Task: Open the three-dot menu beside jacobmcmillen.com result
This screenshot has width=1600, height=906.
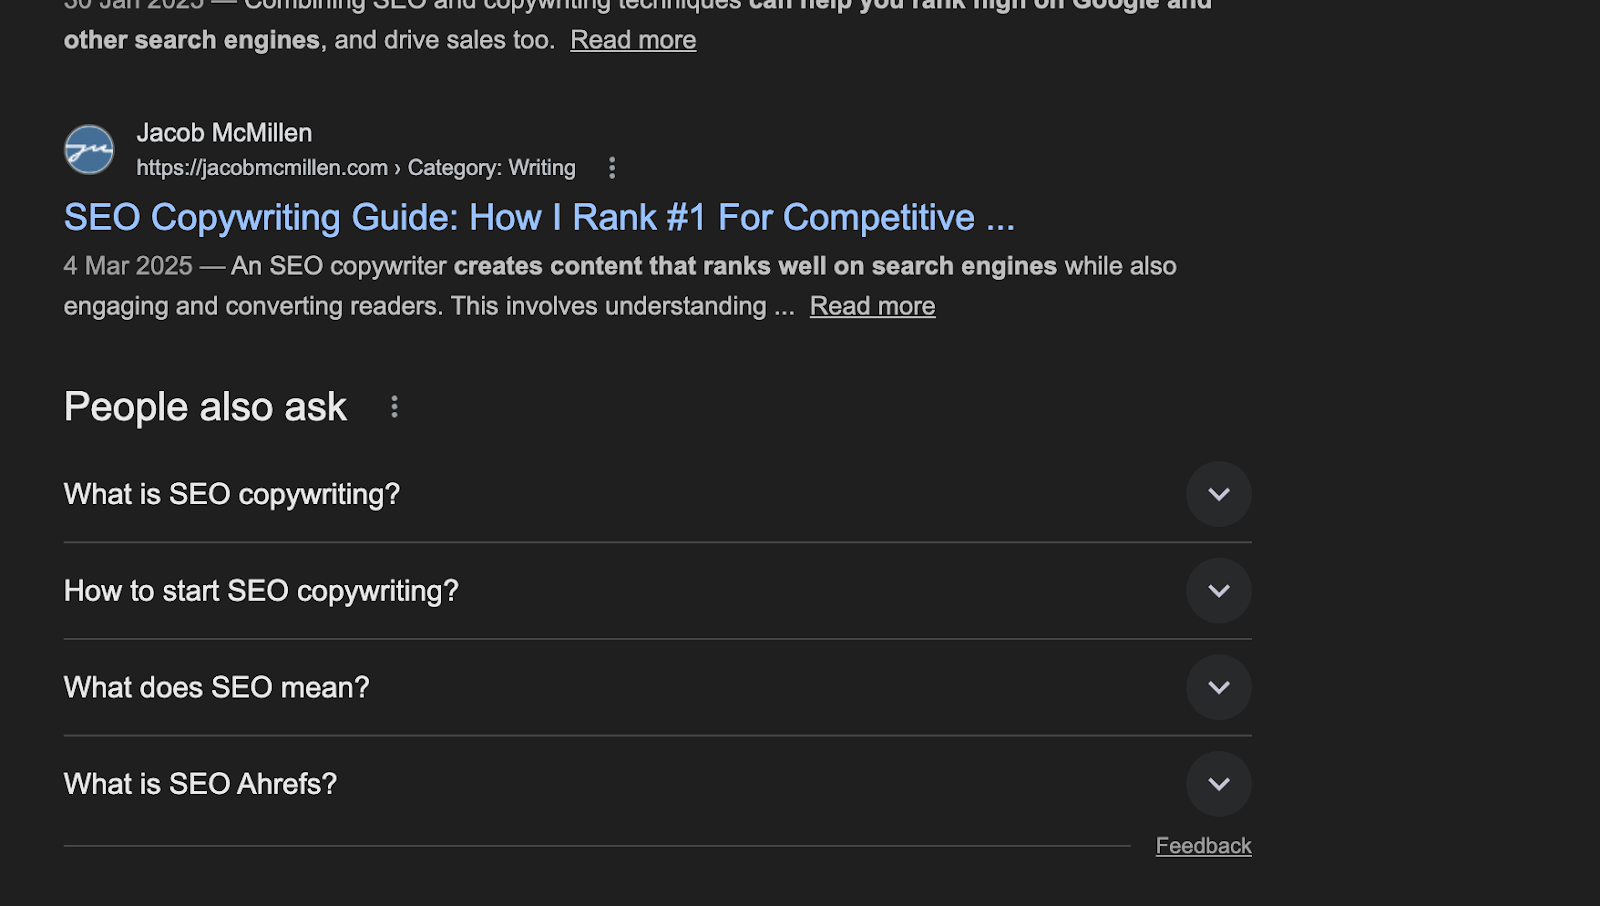Action: (611, 168)
